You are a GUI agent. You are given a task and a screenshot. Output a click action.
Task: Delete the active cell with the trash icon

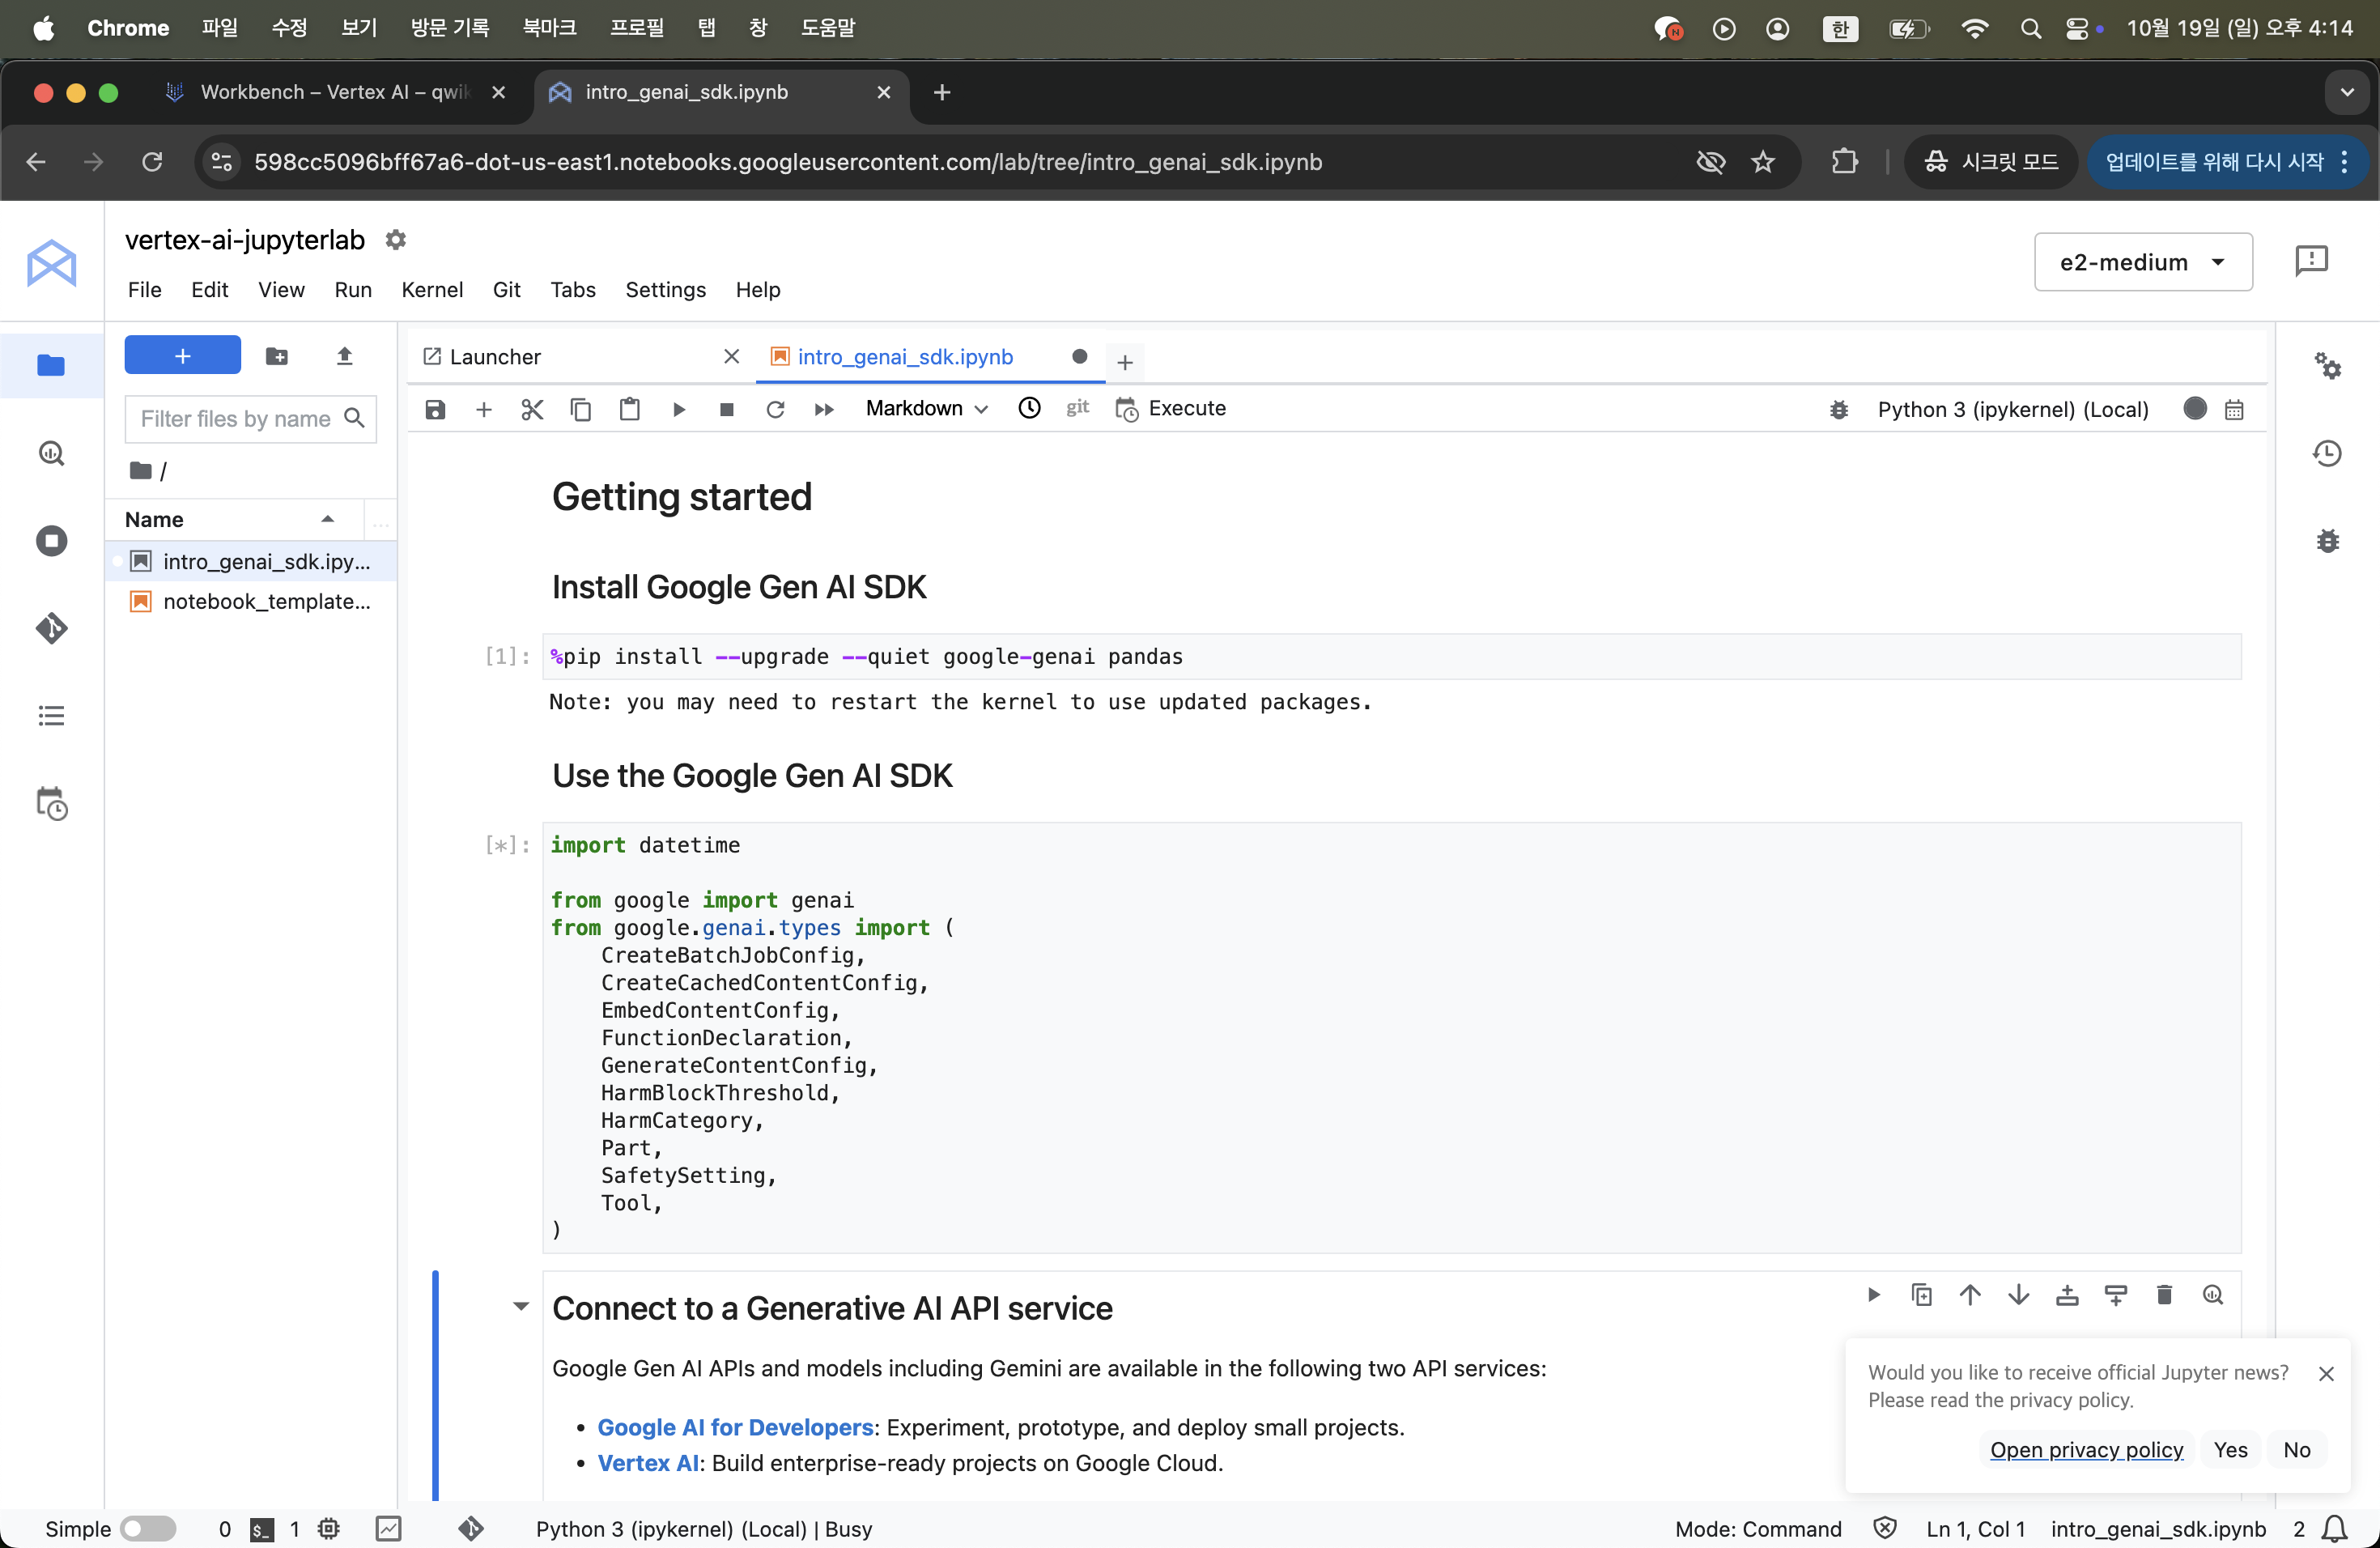2164,1295
